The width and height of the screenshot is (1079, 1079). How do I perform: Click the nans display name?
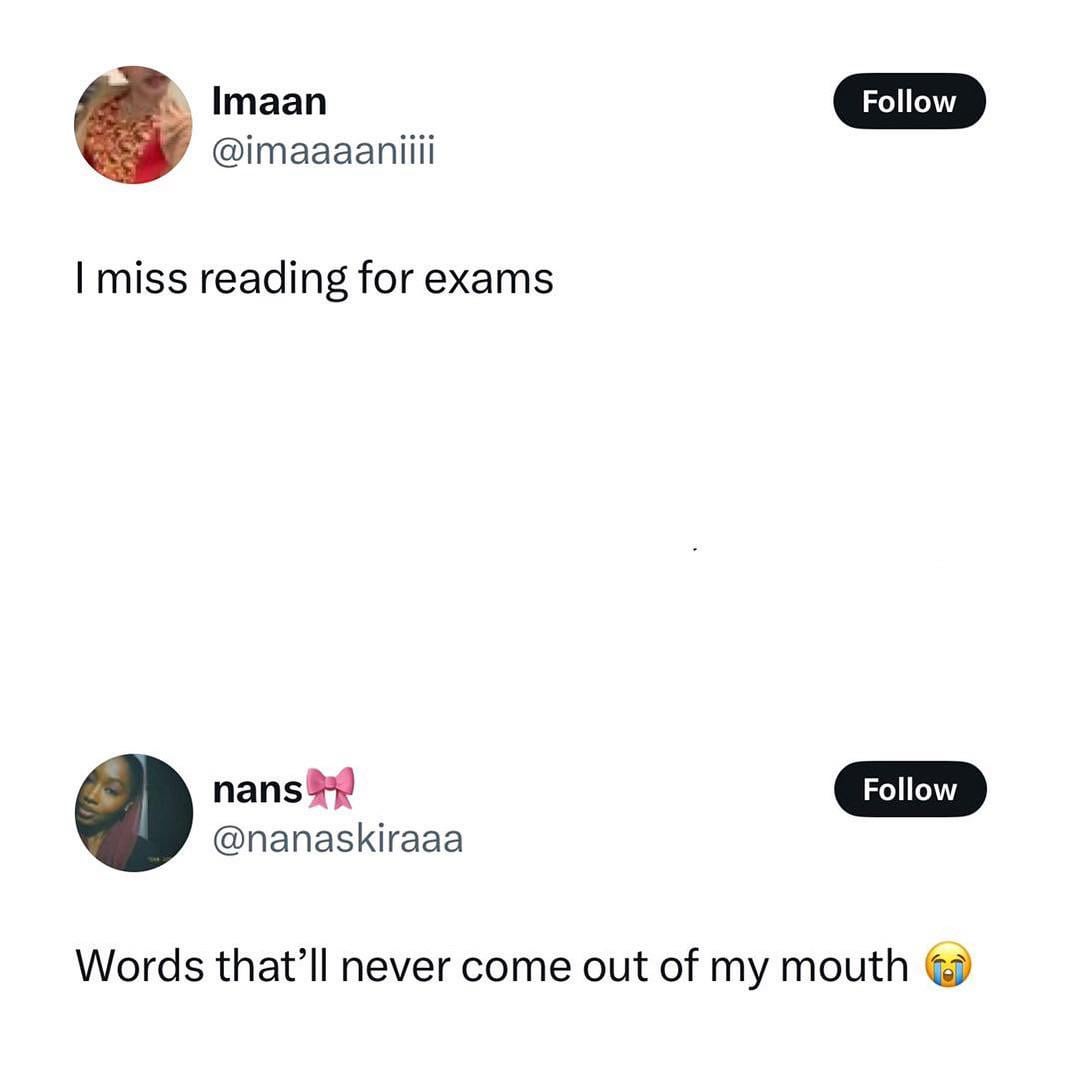point(257,790)
